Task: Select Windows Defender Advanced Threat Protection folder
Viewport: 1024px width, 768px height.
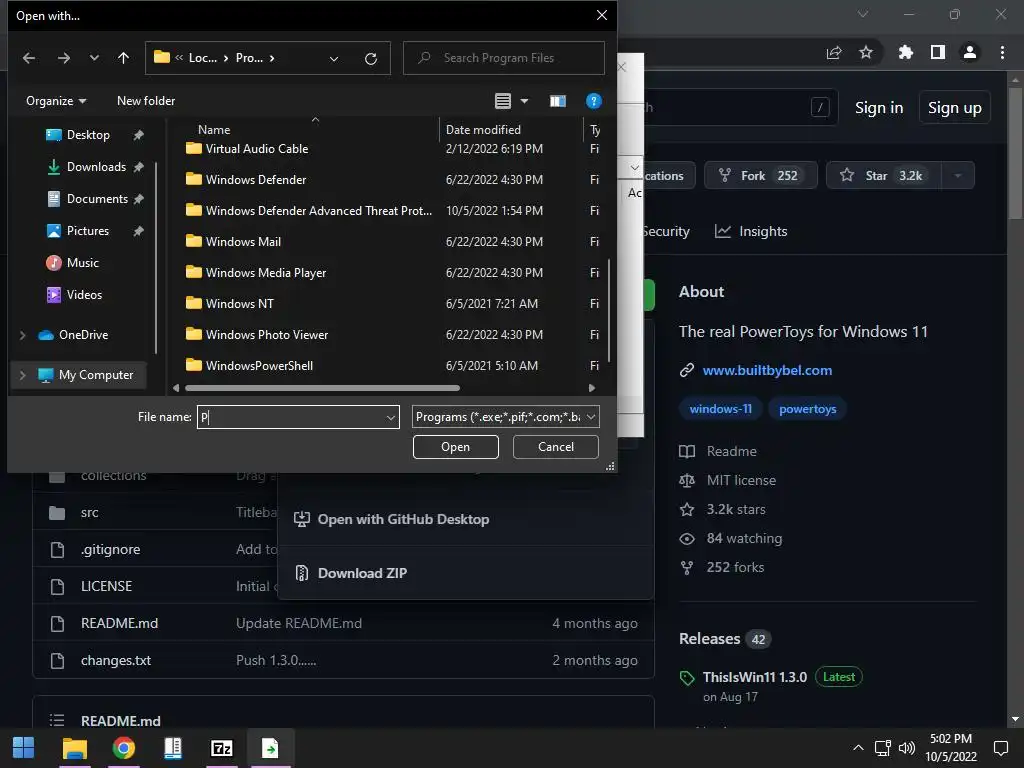Action: 319,211
